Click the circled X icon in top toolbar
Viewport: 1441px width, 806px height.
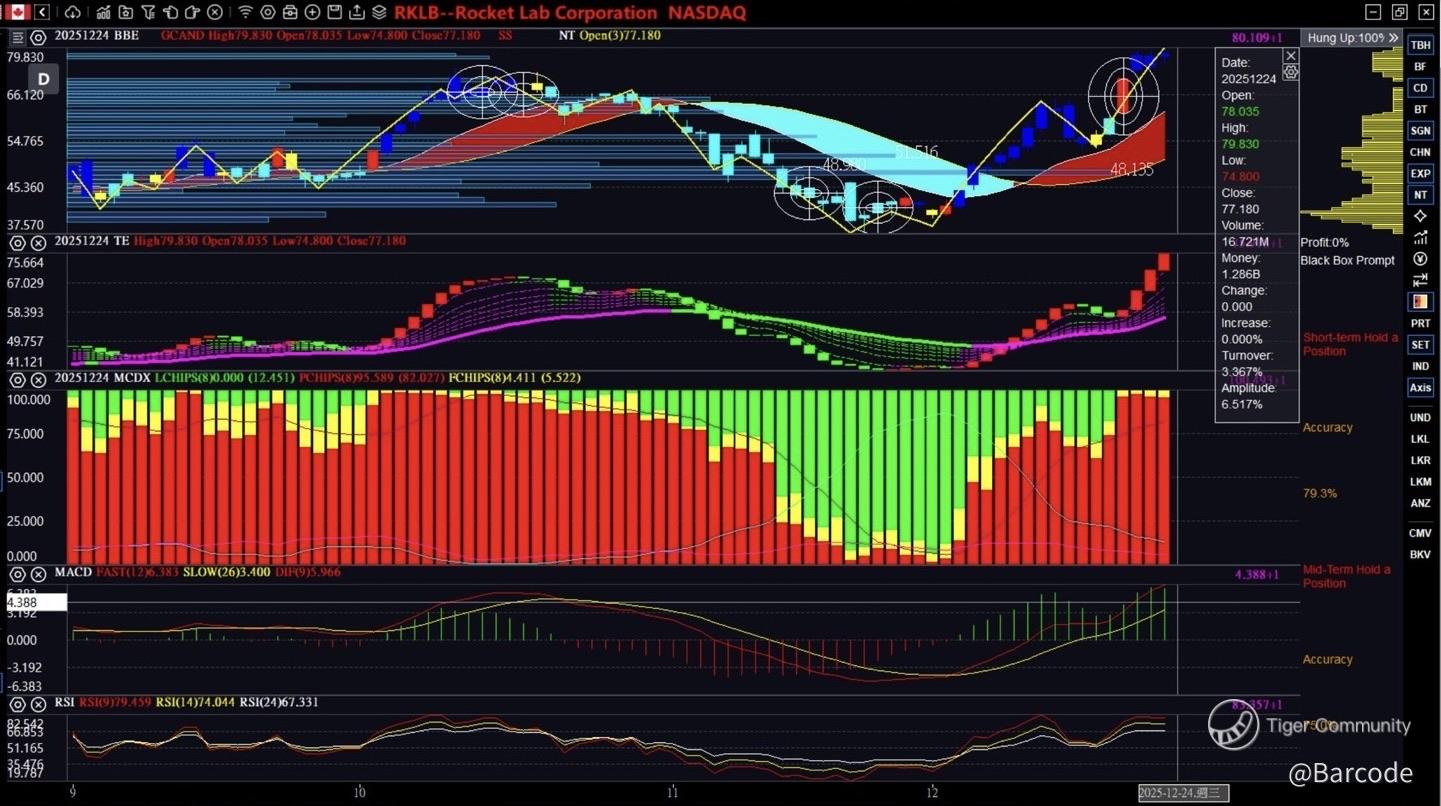point(214,12)
